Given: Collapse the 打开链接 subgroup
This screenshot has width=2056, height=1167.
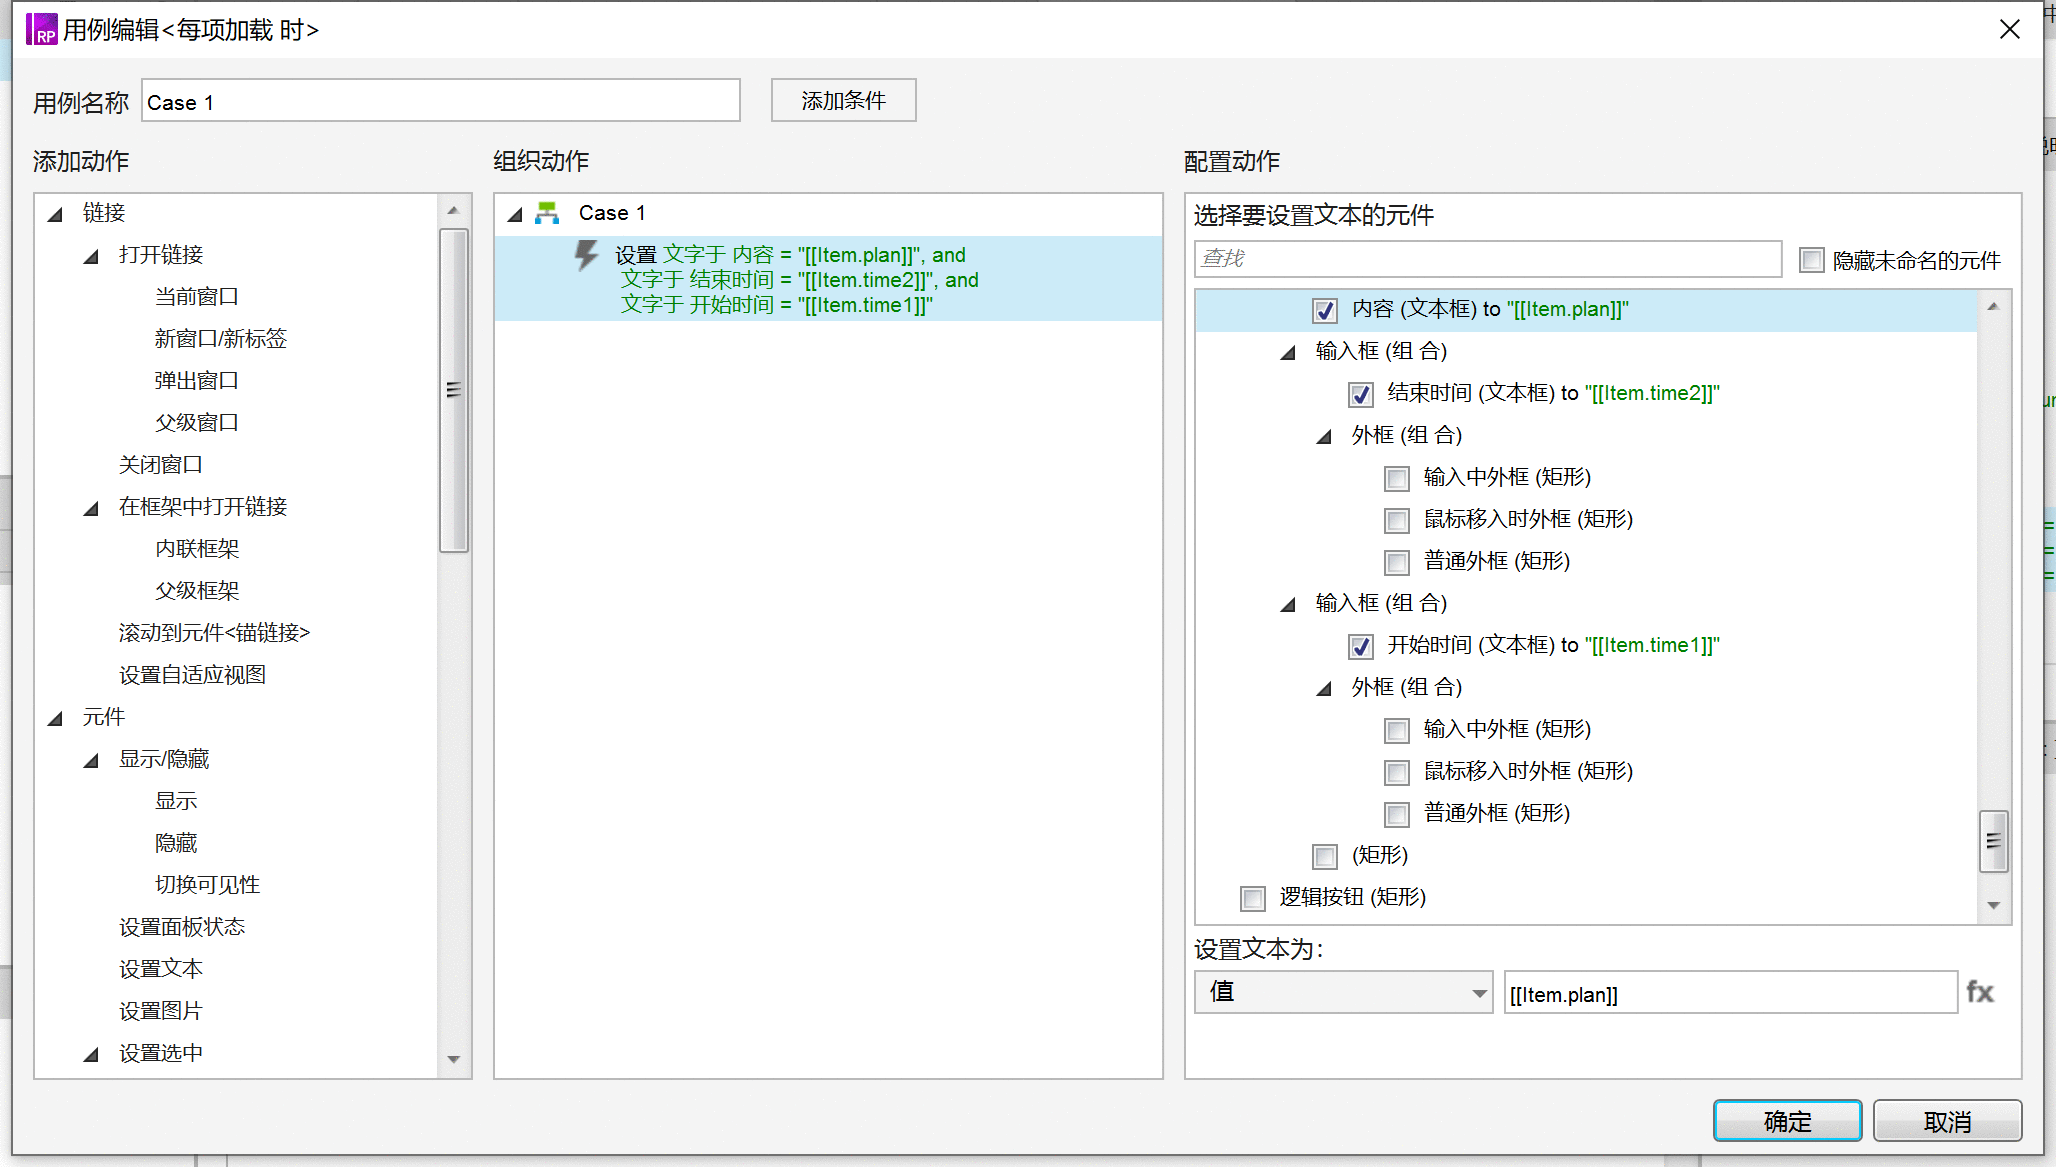Looking at the screenshot, I should pyautogui.click(x=92, y=256).
